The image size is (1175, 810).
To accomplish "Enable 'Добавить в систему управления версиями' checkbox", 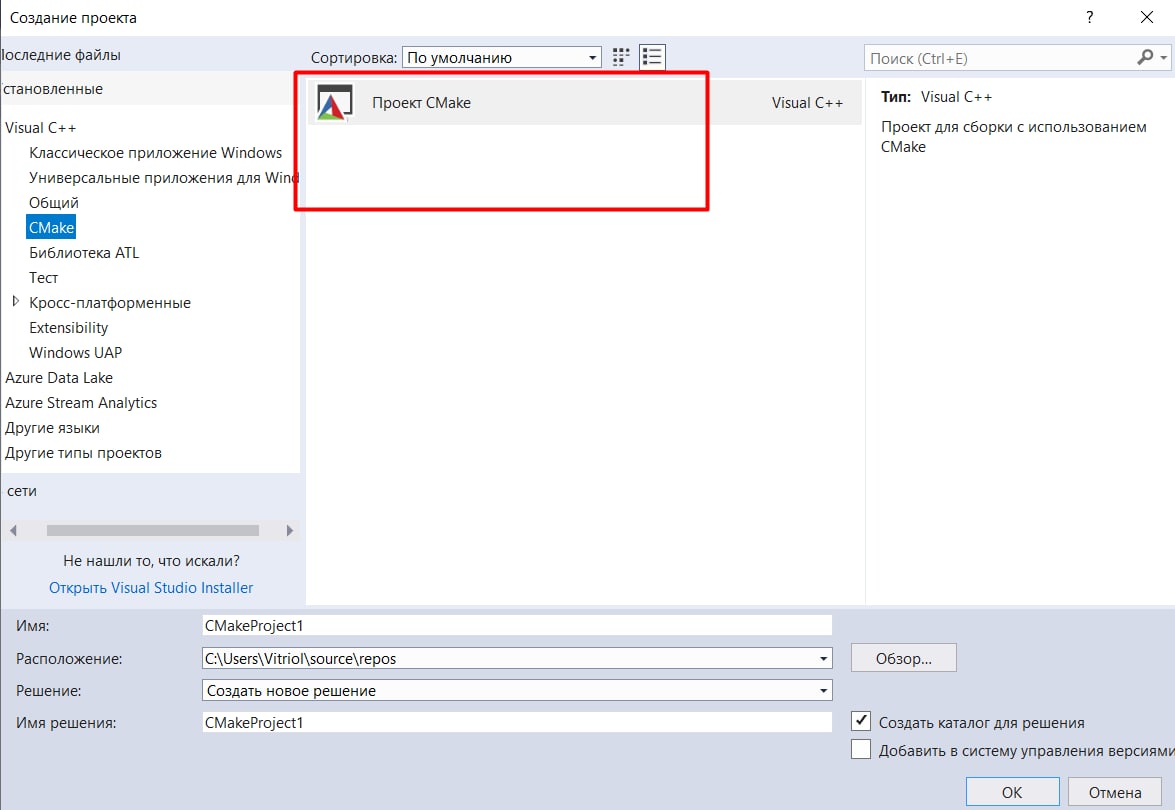I will click(861, 749).
